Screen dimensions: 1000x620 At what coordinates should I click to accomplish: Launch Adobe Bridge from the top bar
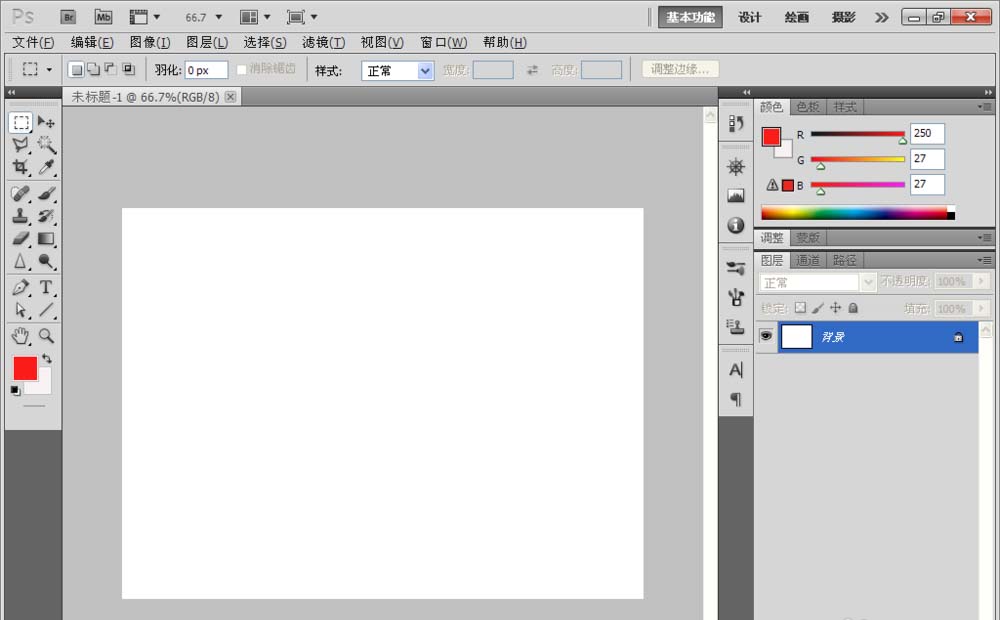[68, 17]
